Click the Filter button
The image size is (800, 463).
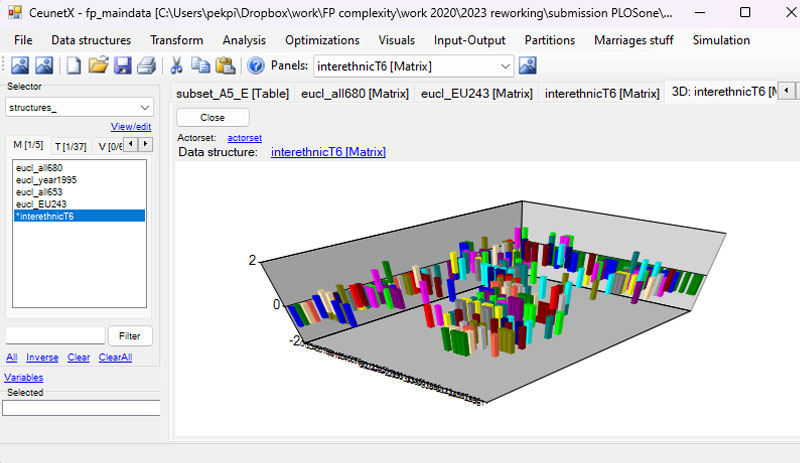pos(129,336)
